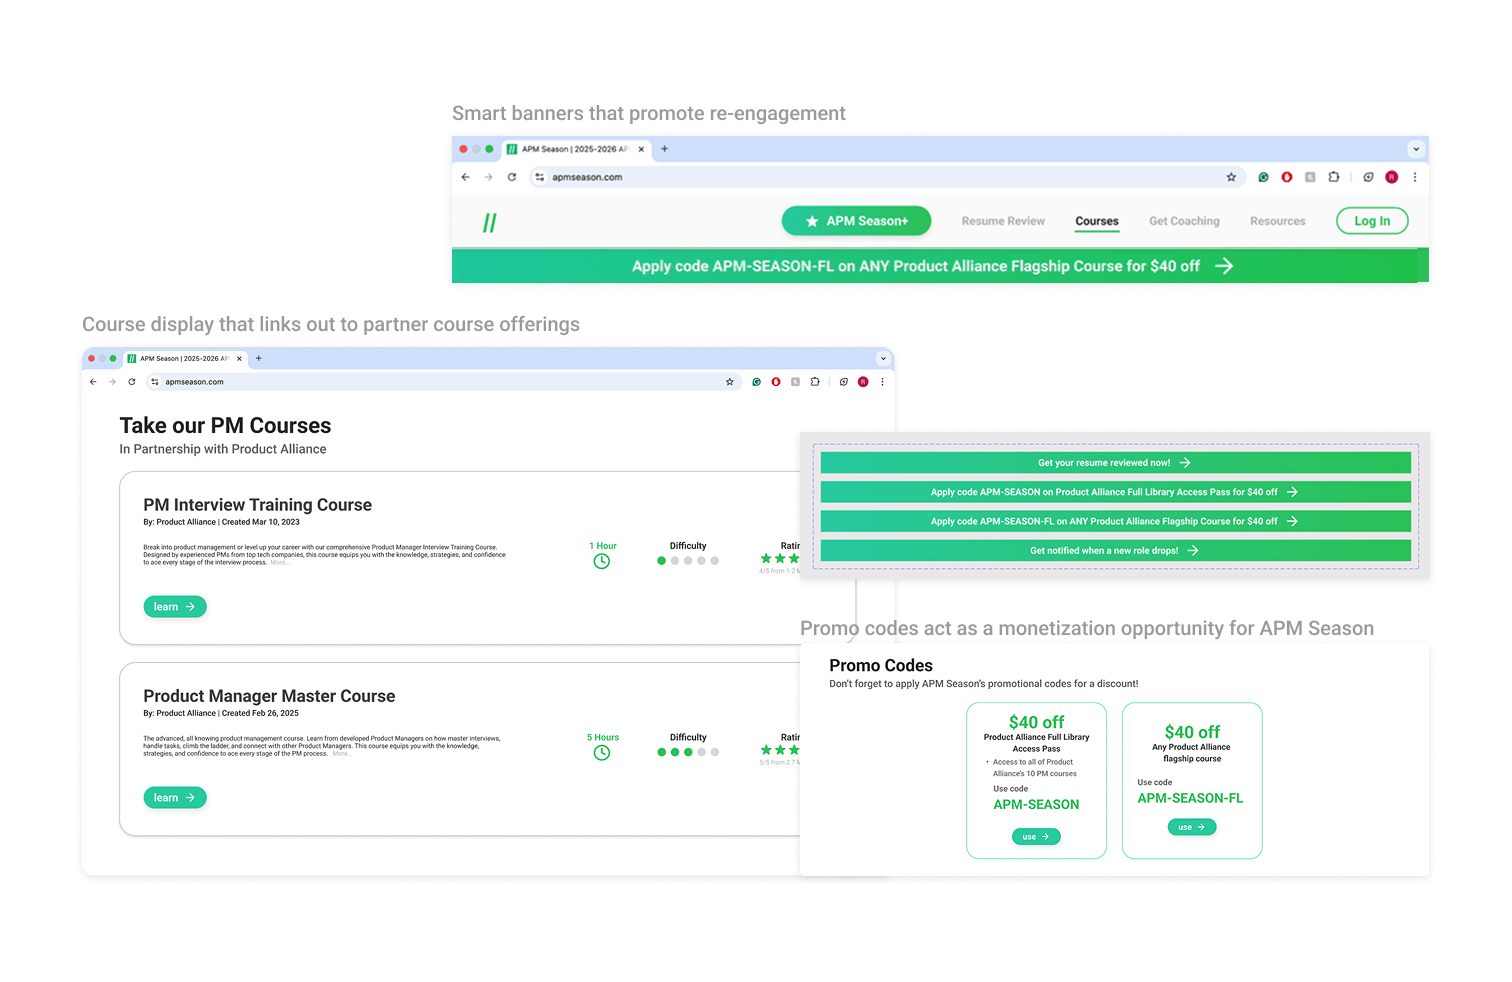
Task: Close the APM Season tab in top browser
Action: coord(641,149)
